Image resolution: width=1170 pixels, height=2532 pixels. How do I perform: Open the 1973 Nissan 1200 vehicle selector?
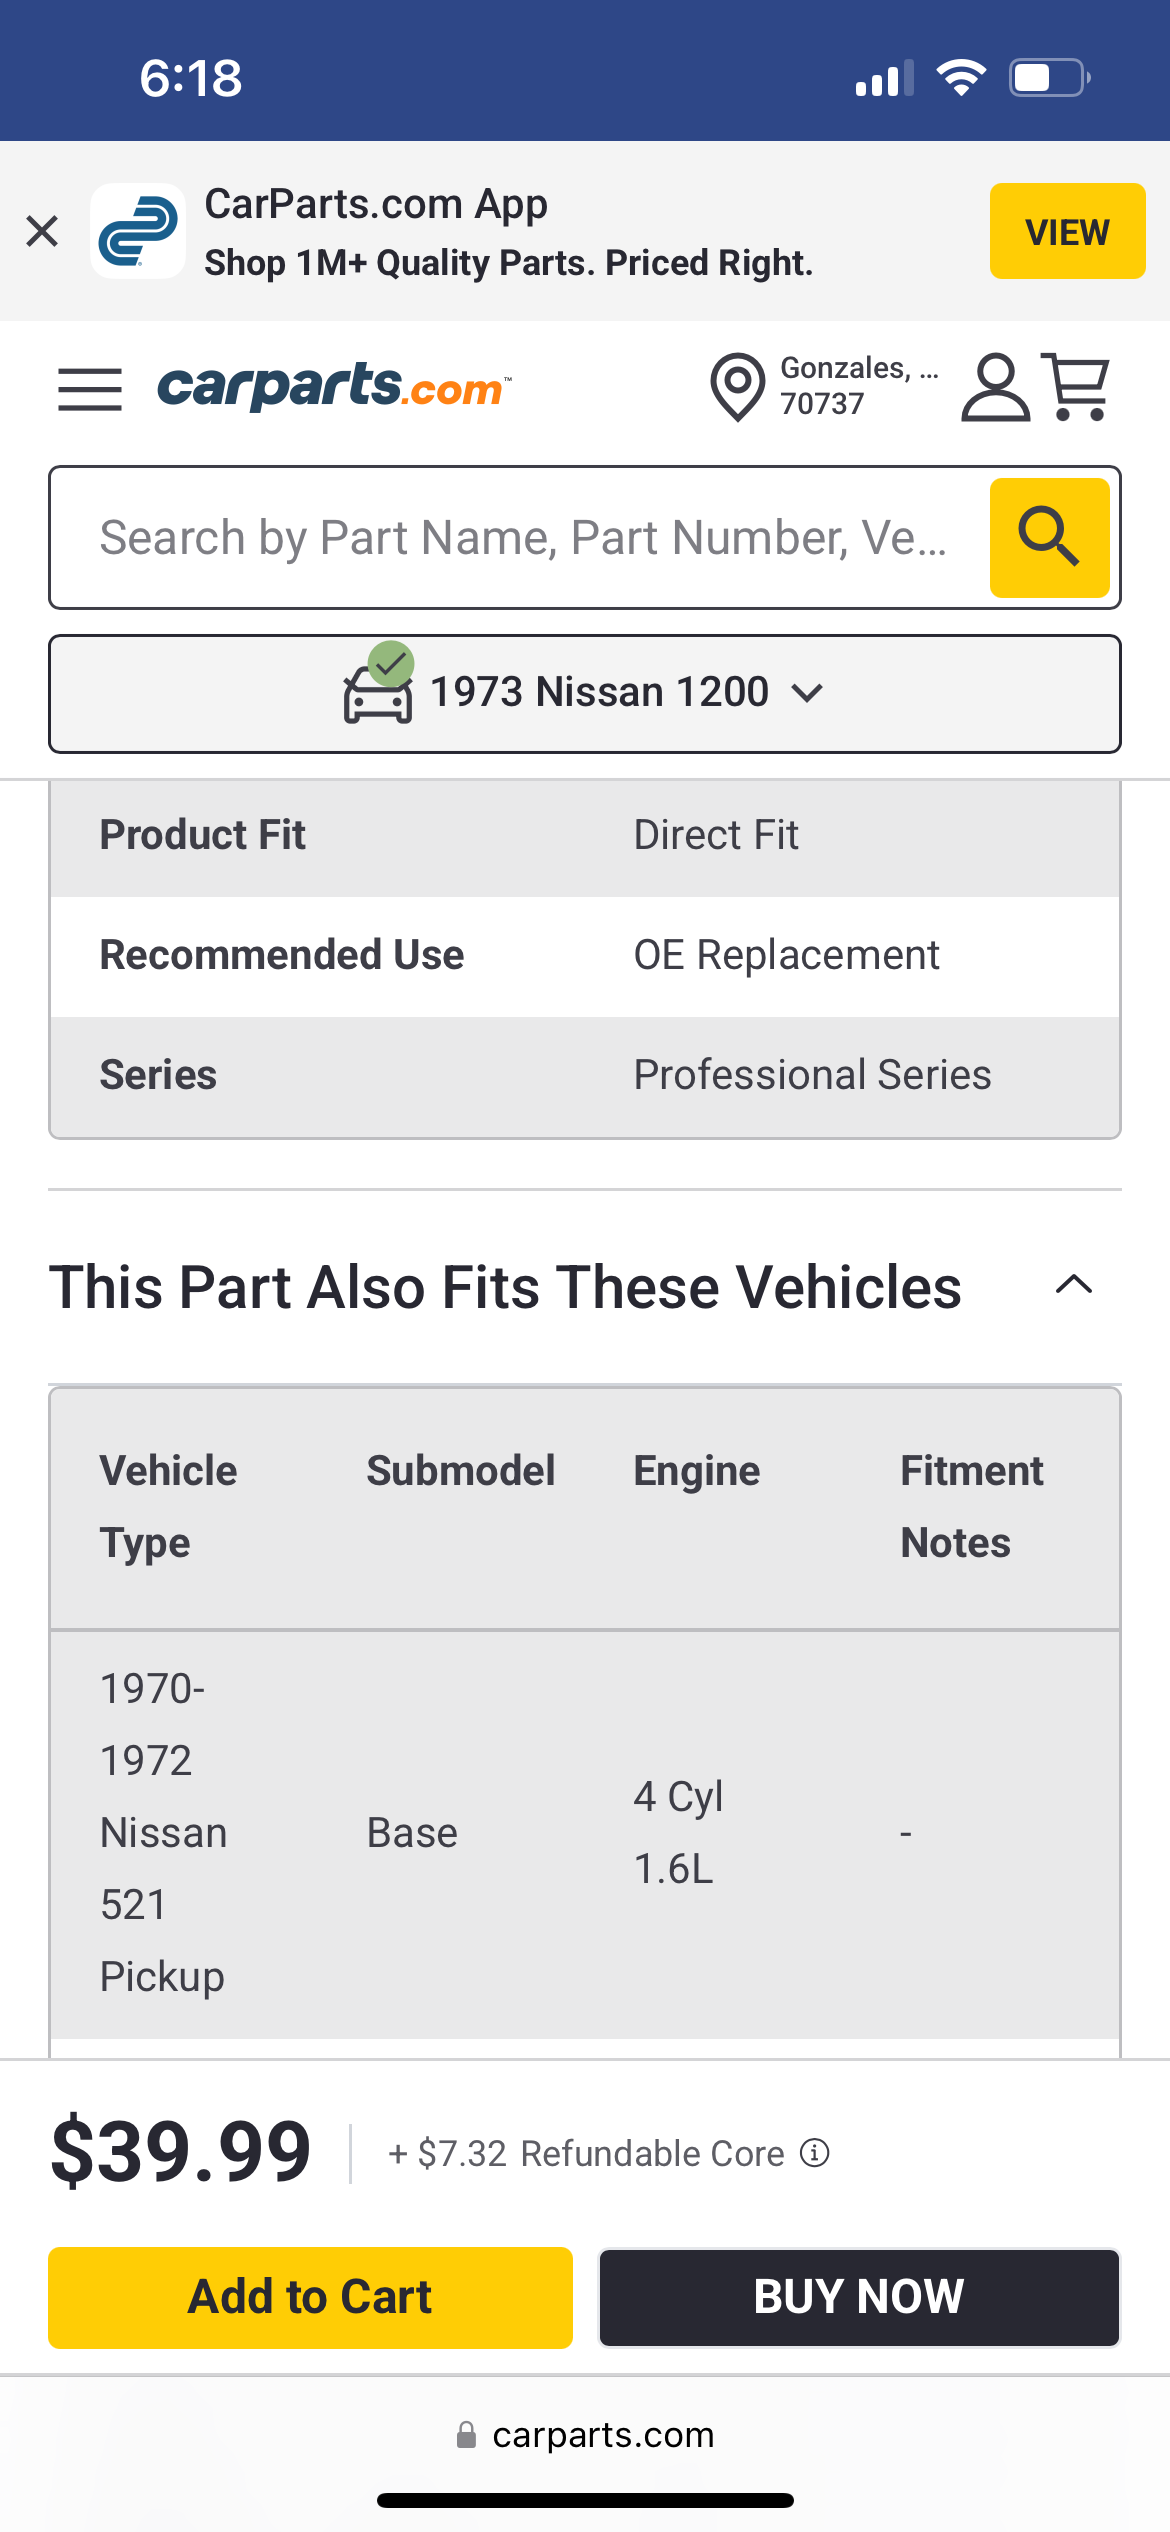point(584,693)
